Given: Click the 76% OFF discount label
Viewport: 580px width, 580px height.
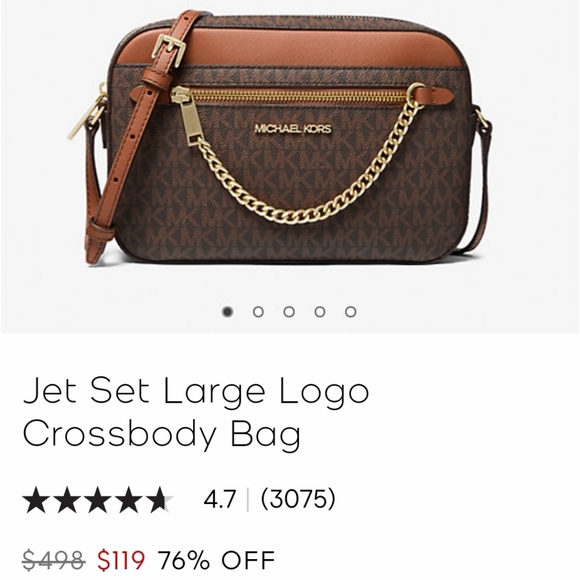Looking at the screenshot, I should 217,560.
